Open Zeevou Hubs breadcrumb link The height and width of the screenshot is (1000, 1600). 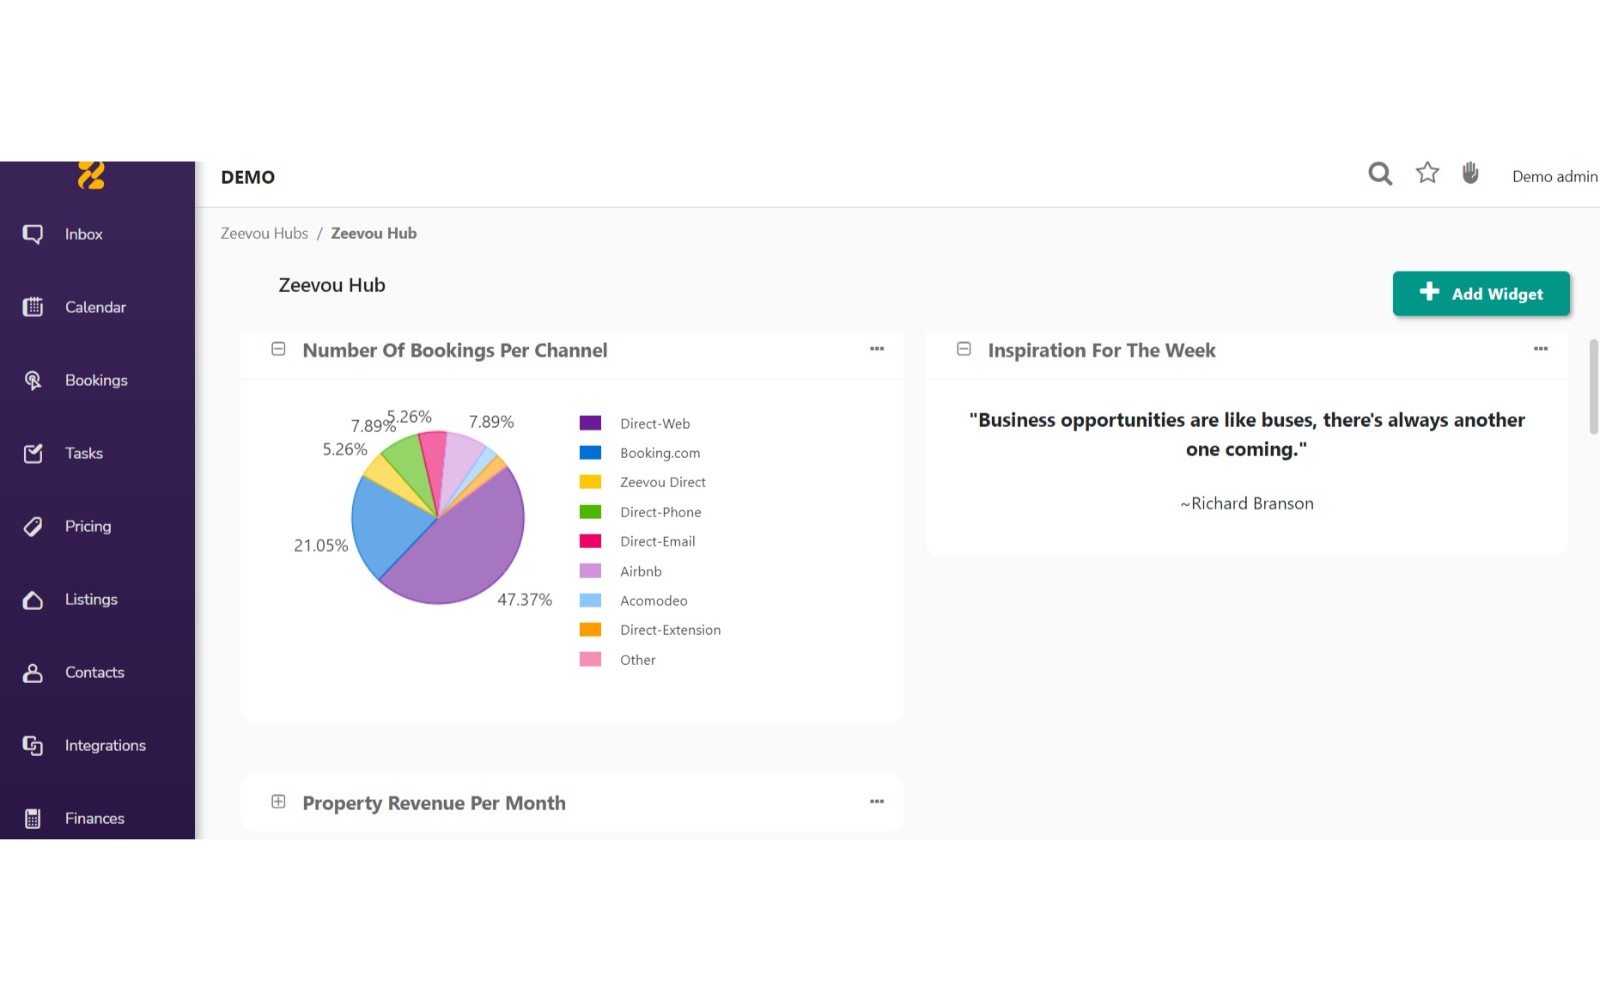click(264, 233)
